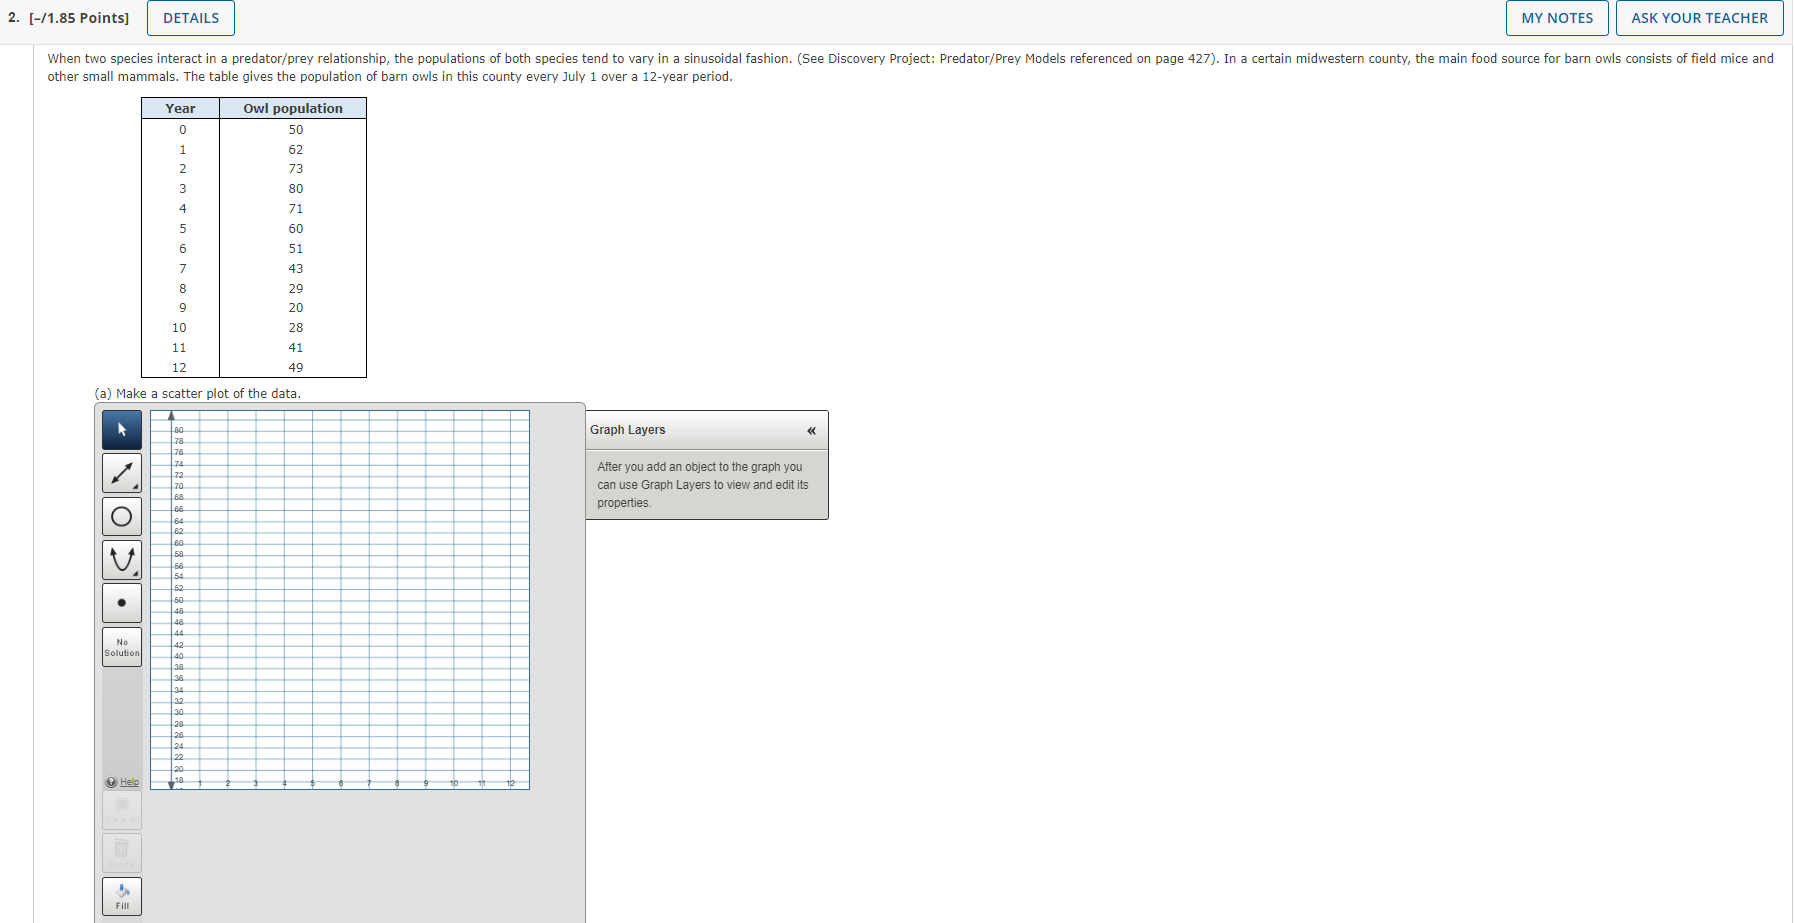Open the DETAILS panel
This screenshot has height=923, width=1794.
[190, 17]
